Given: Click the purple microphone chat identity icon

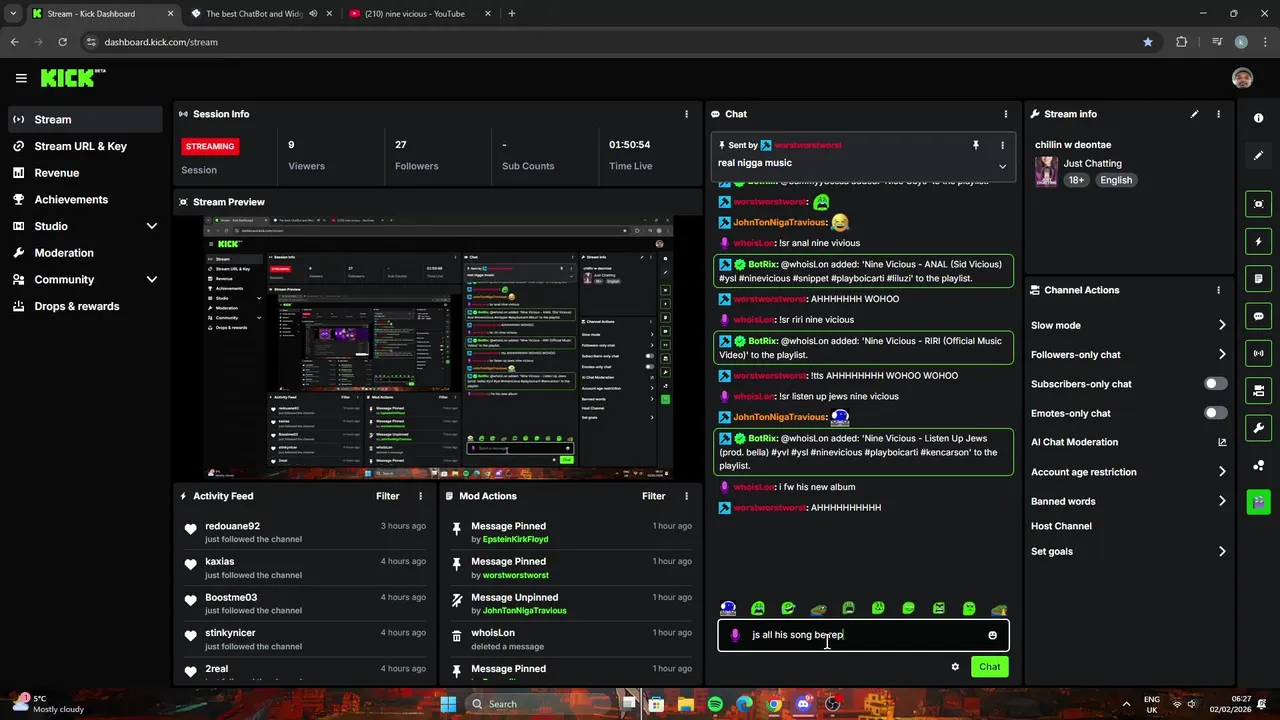Looking at the screenshot, I should pos(735,635).
